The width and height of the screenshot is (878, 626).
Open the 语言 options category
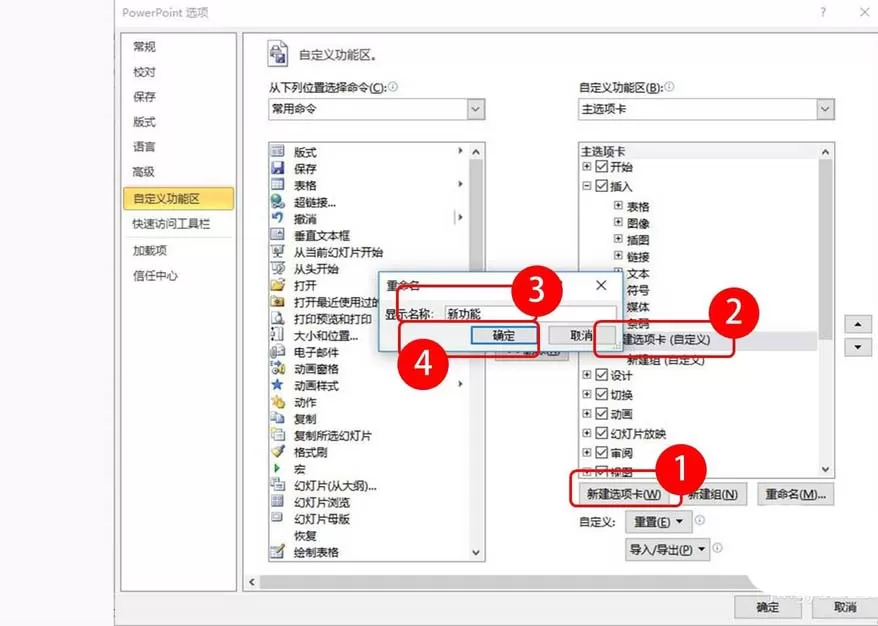[144, 147]
